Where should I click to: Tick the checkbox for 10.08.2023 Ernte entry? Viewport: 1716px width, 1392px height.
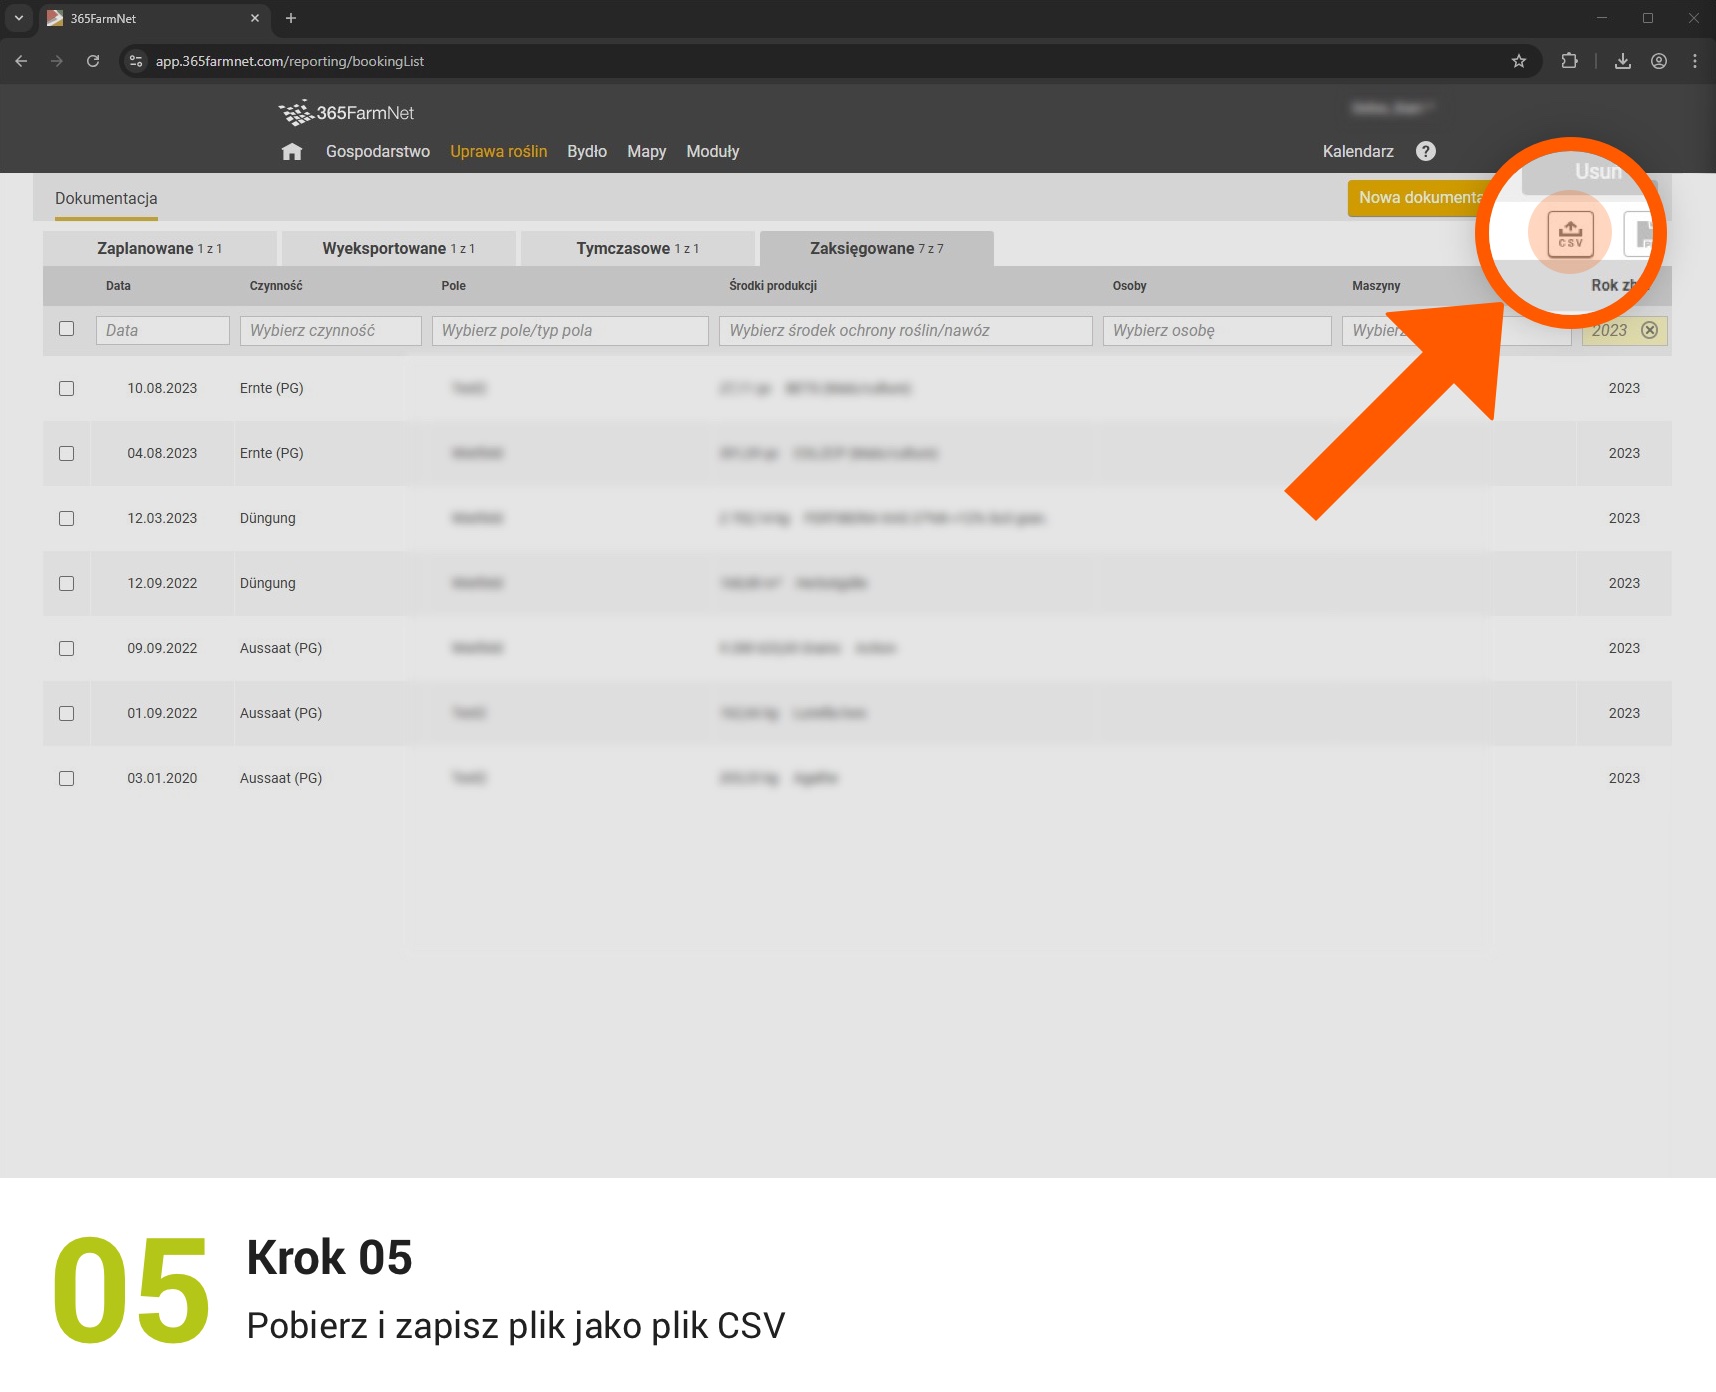[x=67, y=388]
